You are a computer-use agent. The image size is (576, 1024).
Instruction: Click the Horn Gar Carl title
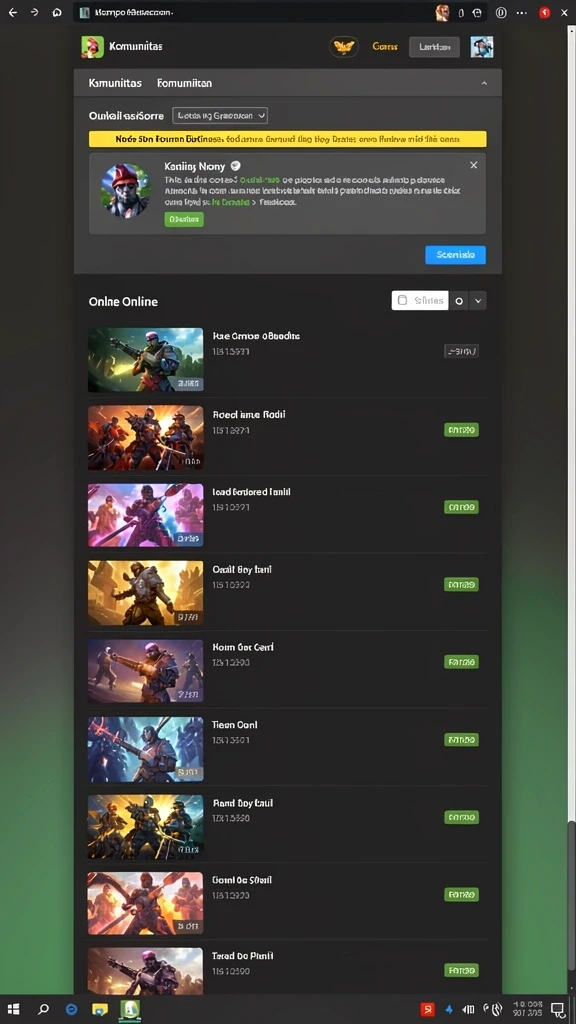pyautogui.click(x=243, y=647)
